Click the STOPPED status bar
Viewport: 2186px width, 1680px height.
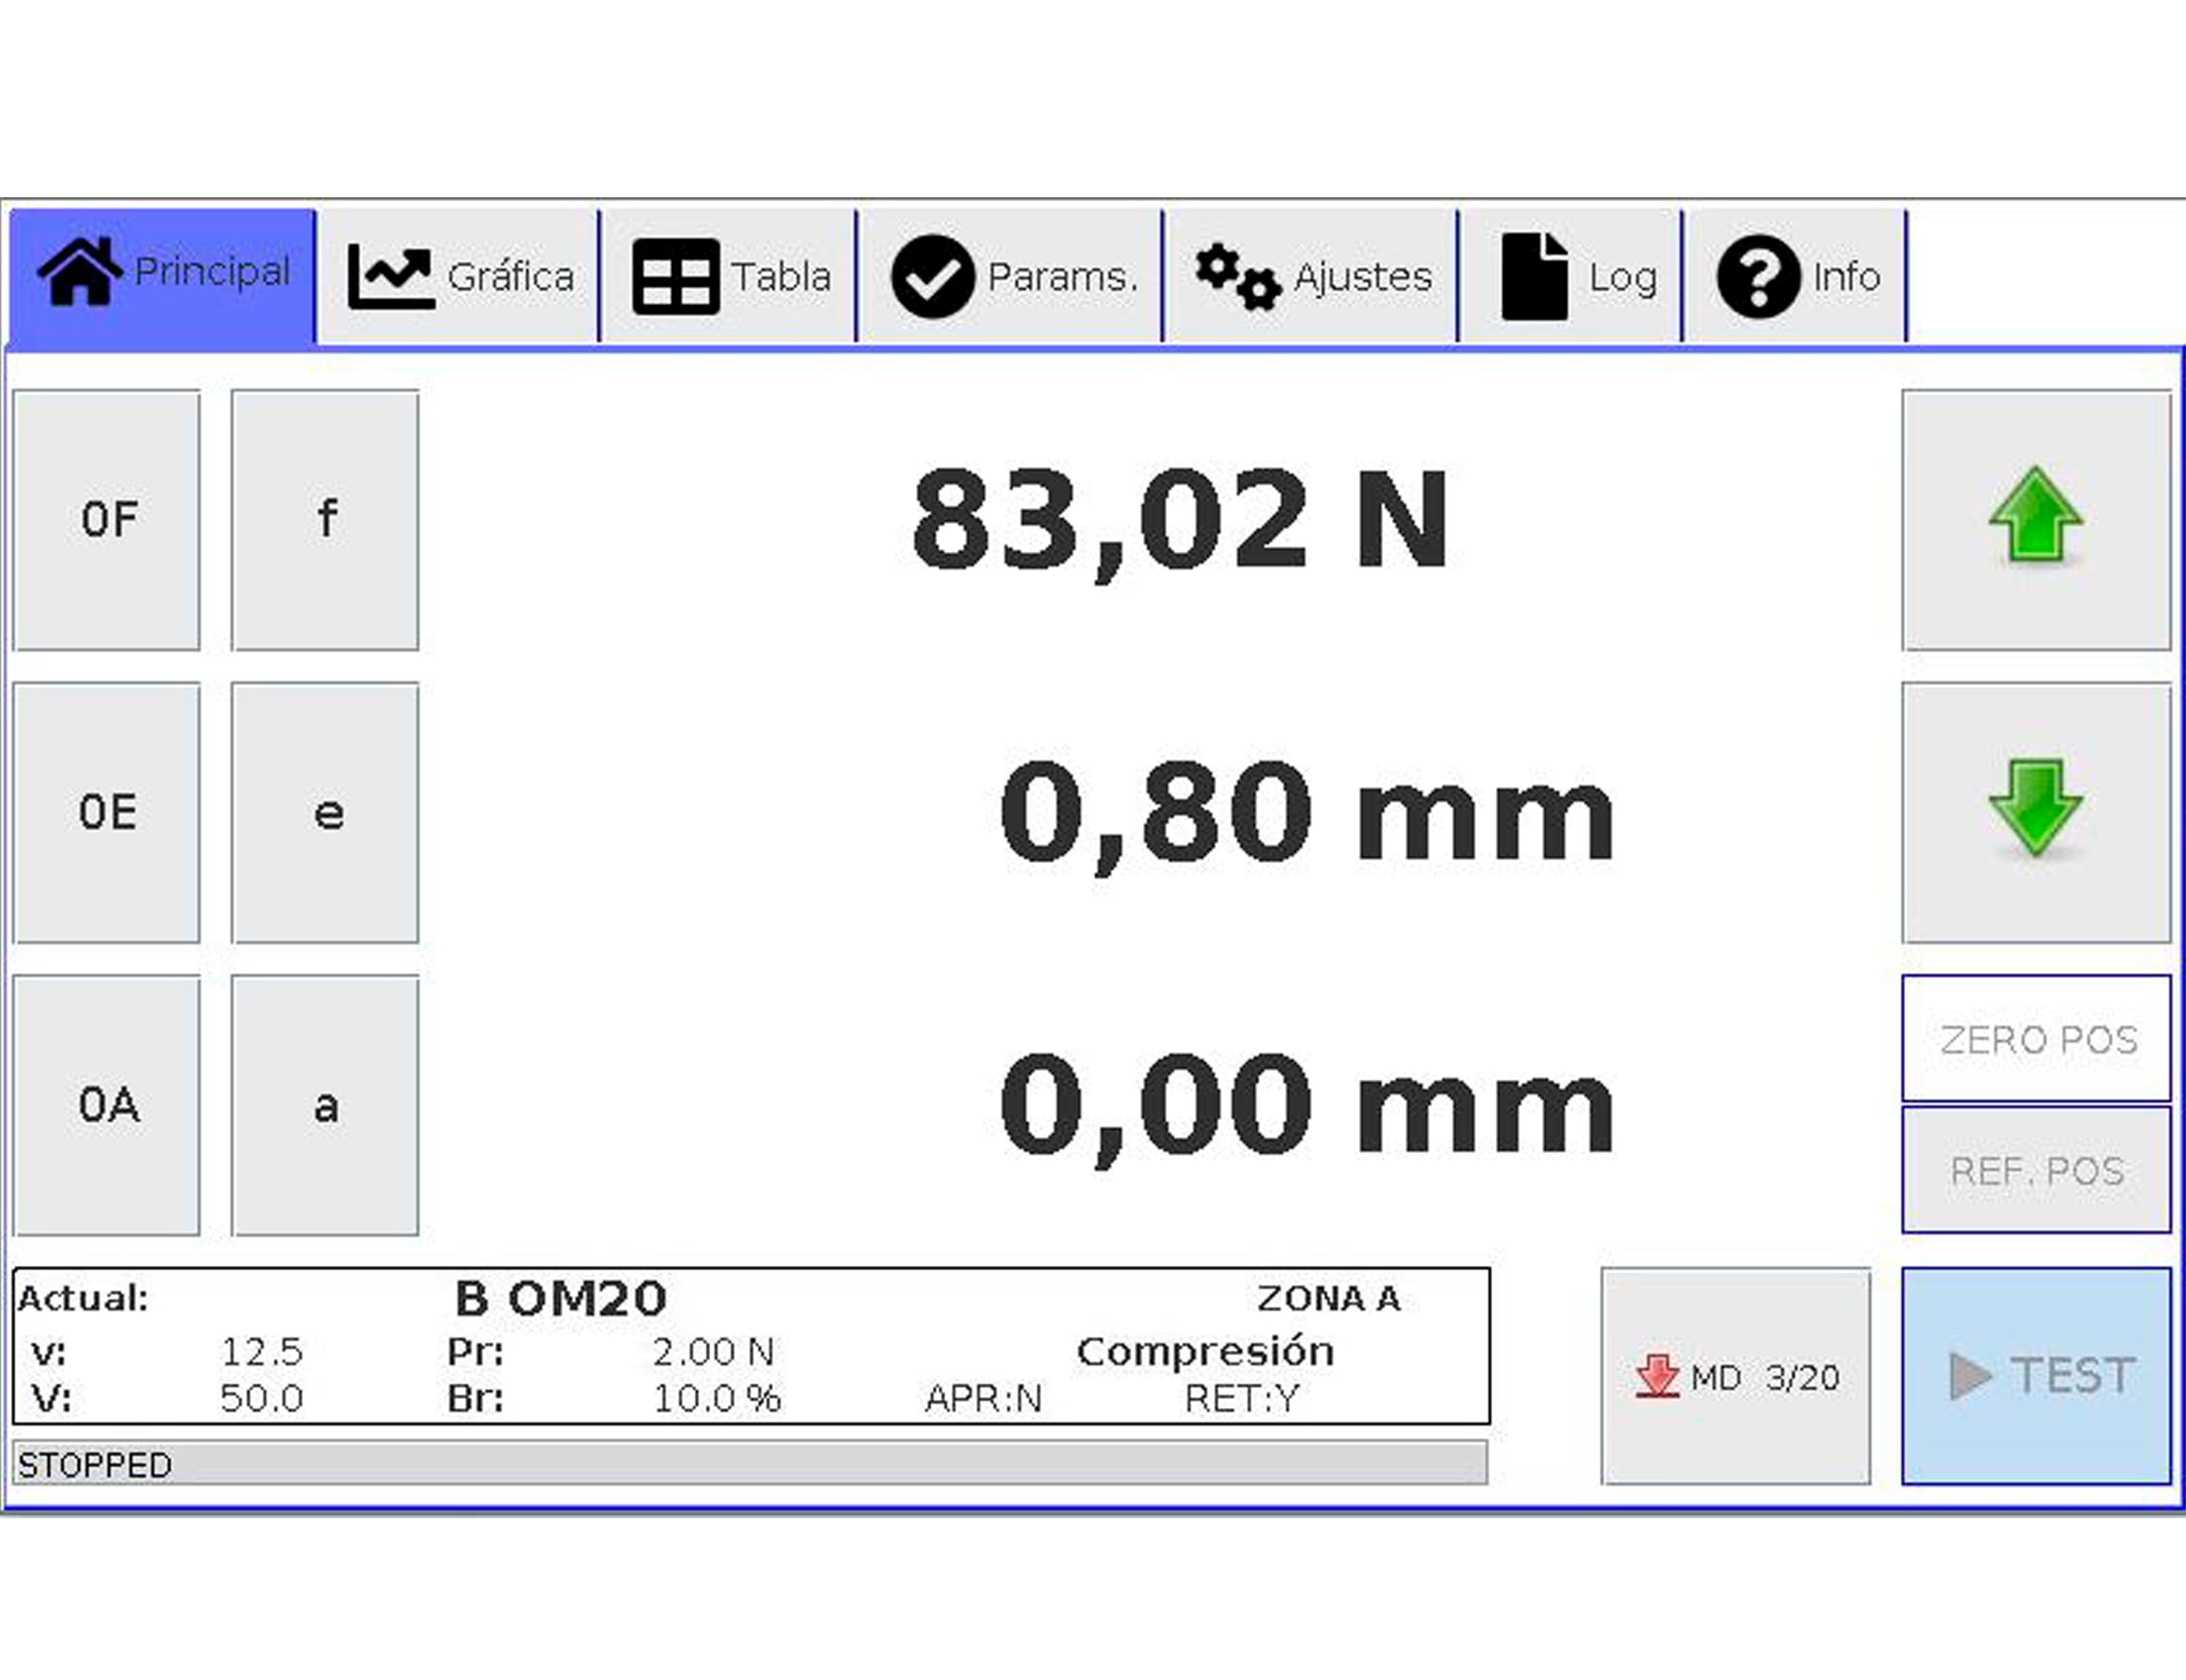pos(749,1464)
